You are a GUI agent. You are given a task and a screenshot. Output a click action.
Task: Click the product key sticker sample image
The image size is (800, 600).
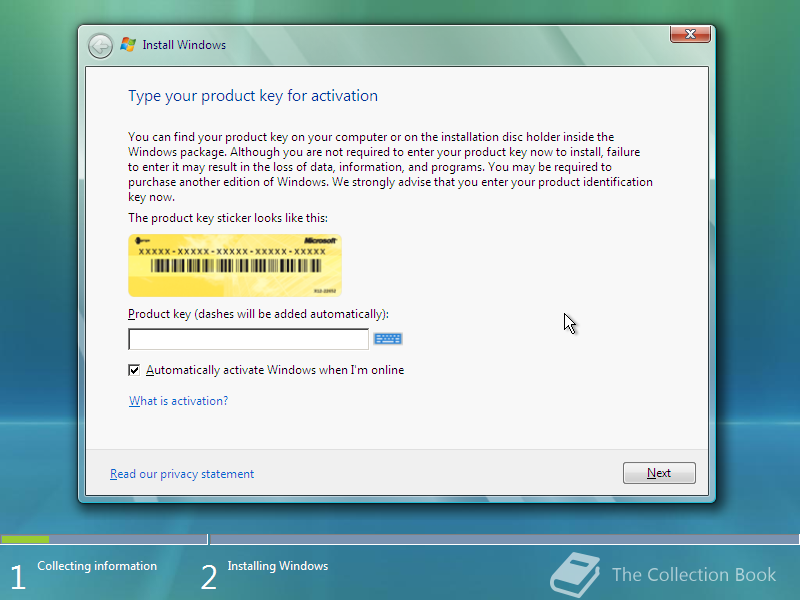pyautogui.click(x=235, y=265)
